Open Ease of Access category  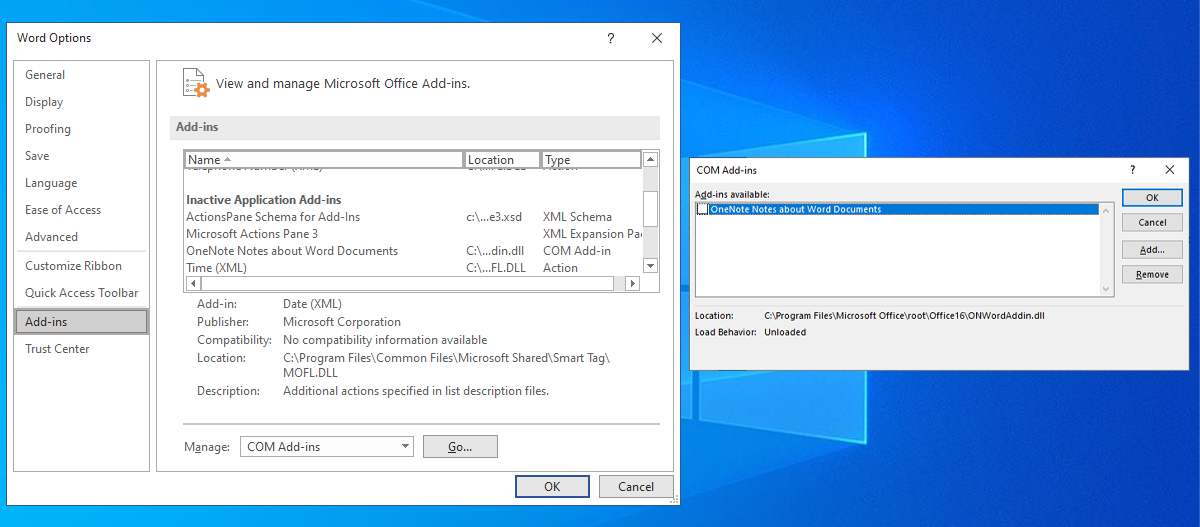[80, 210]
